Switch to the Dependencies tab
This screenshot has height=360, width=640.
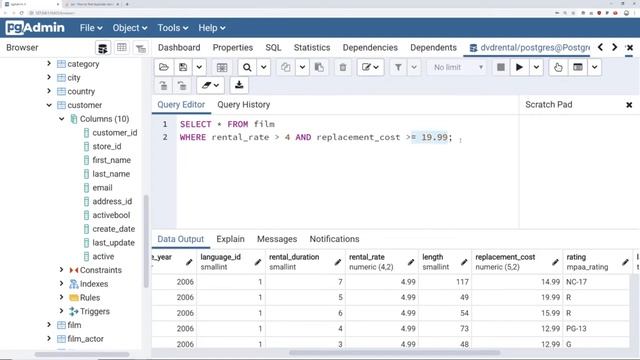point(370,48)
